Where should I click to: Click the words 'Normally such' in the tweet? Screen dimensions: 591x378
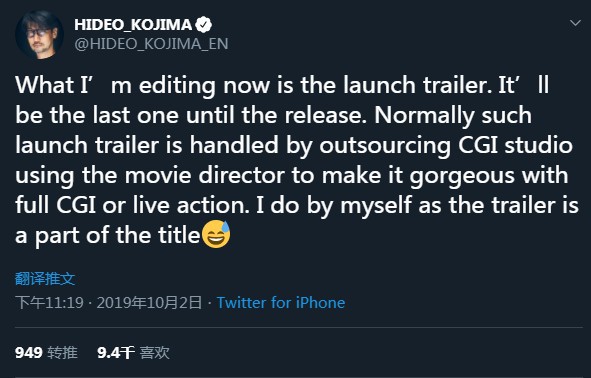(453, 115)
